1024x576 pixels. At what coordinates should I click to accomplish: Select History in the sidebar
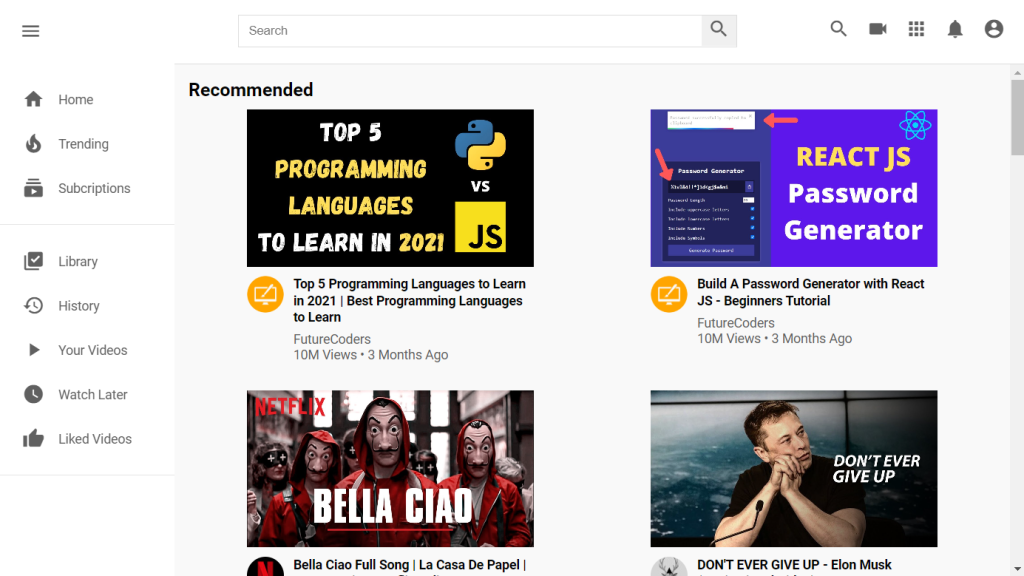(x=78, y=306)
